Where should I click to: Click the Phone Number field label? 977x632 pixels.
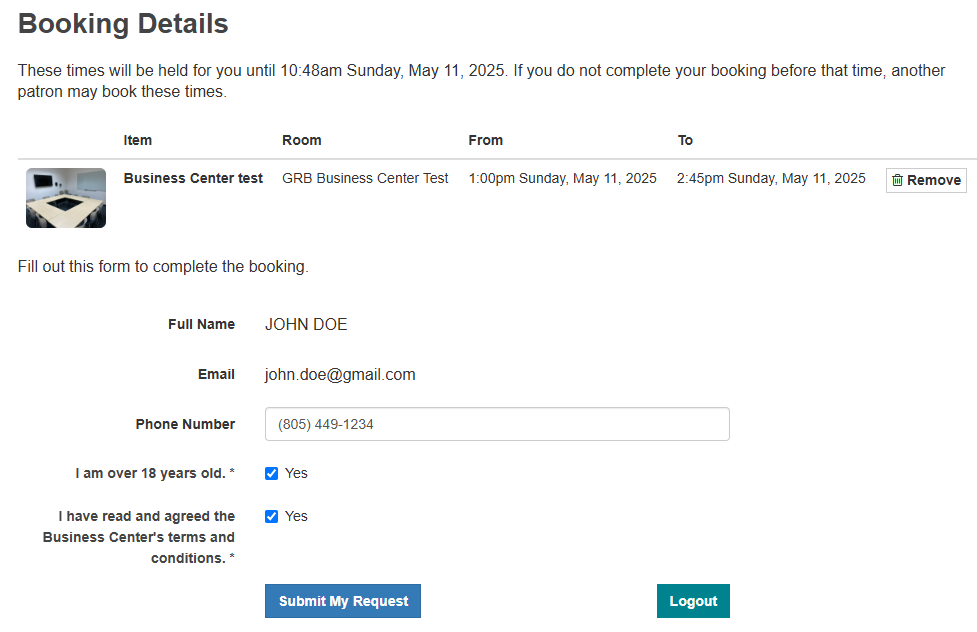(x=185, y=424)
